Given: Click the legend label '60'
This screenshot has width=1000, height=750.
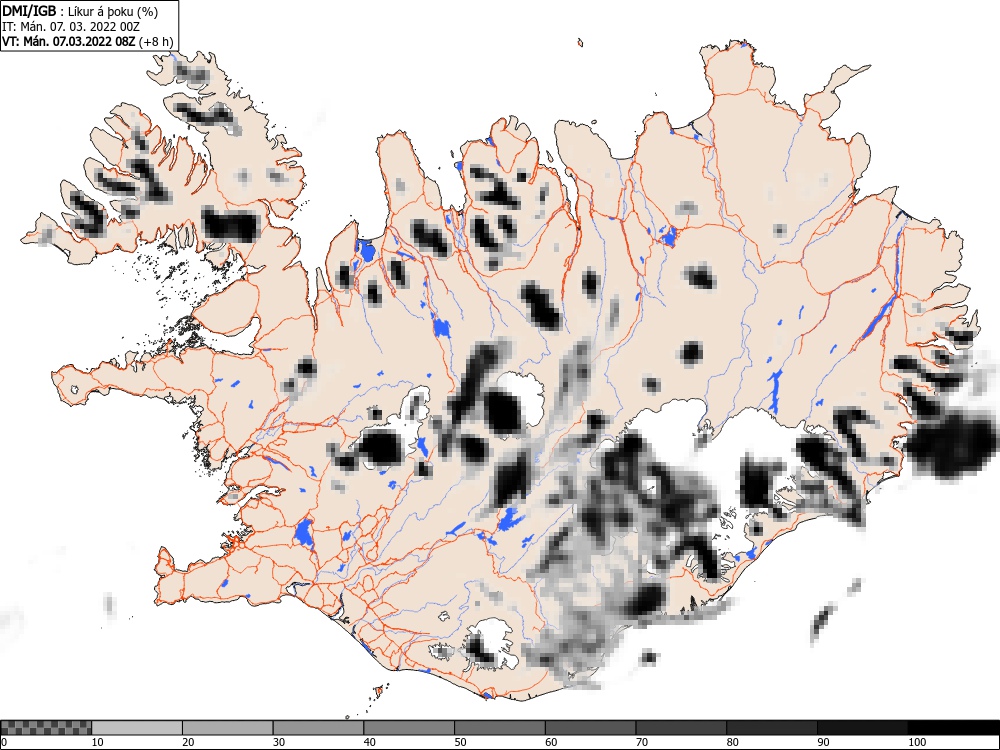Looking at the screenshot, I should pos(550,742).
